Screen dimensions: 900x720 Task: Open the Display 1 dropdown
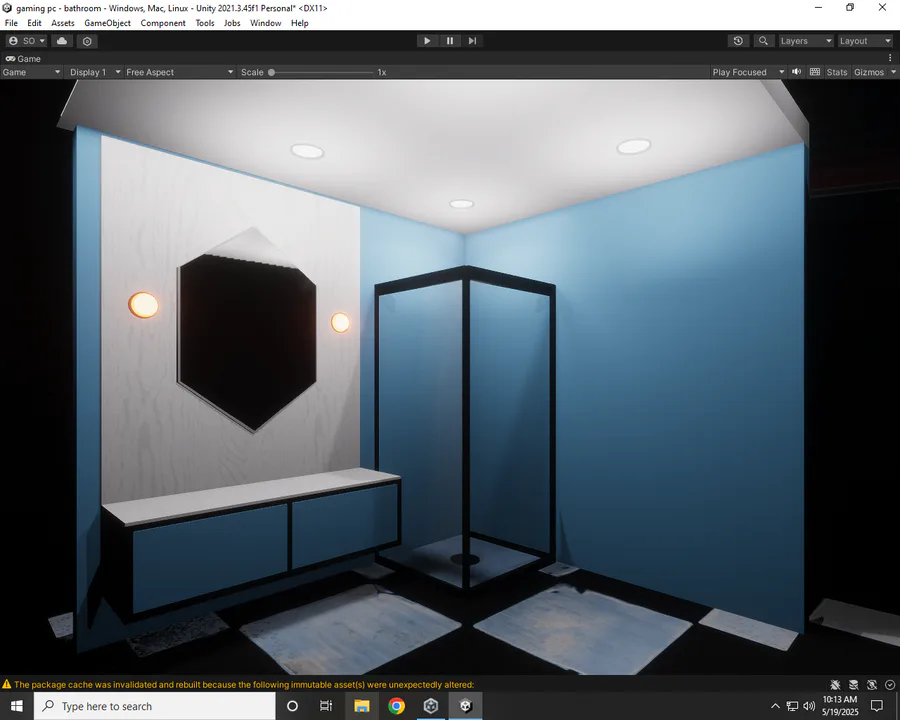click(x=95, y=72)
